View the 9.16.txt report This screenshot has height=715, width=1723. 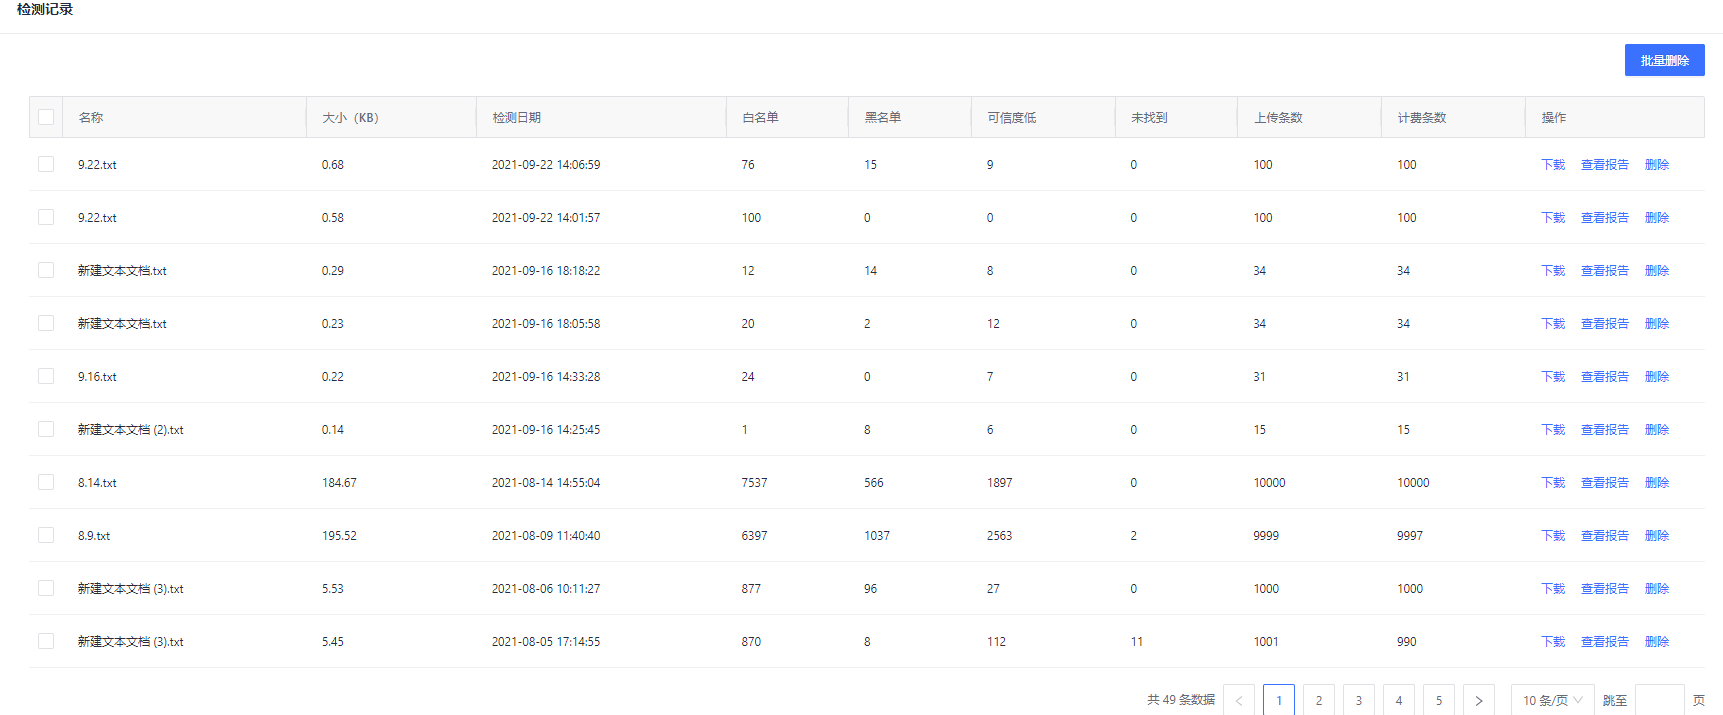1605,377
